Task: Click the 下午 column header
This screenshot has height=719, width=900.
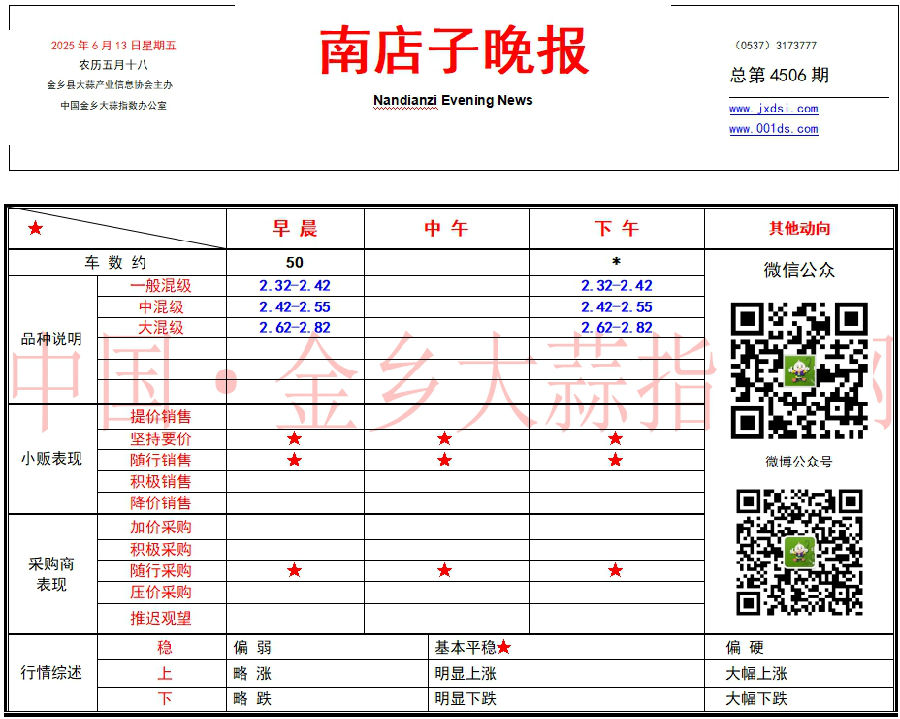Action: pos(616,228)
